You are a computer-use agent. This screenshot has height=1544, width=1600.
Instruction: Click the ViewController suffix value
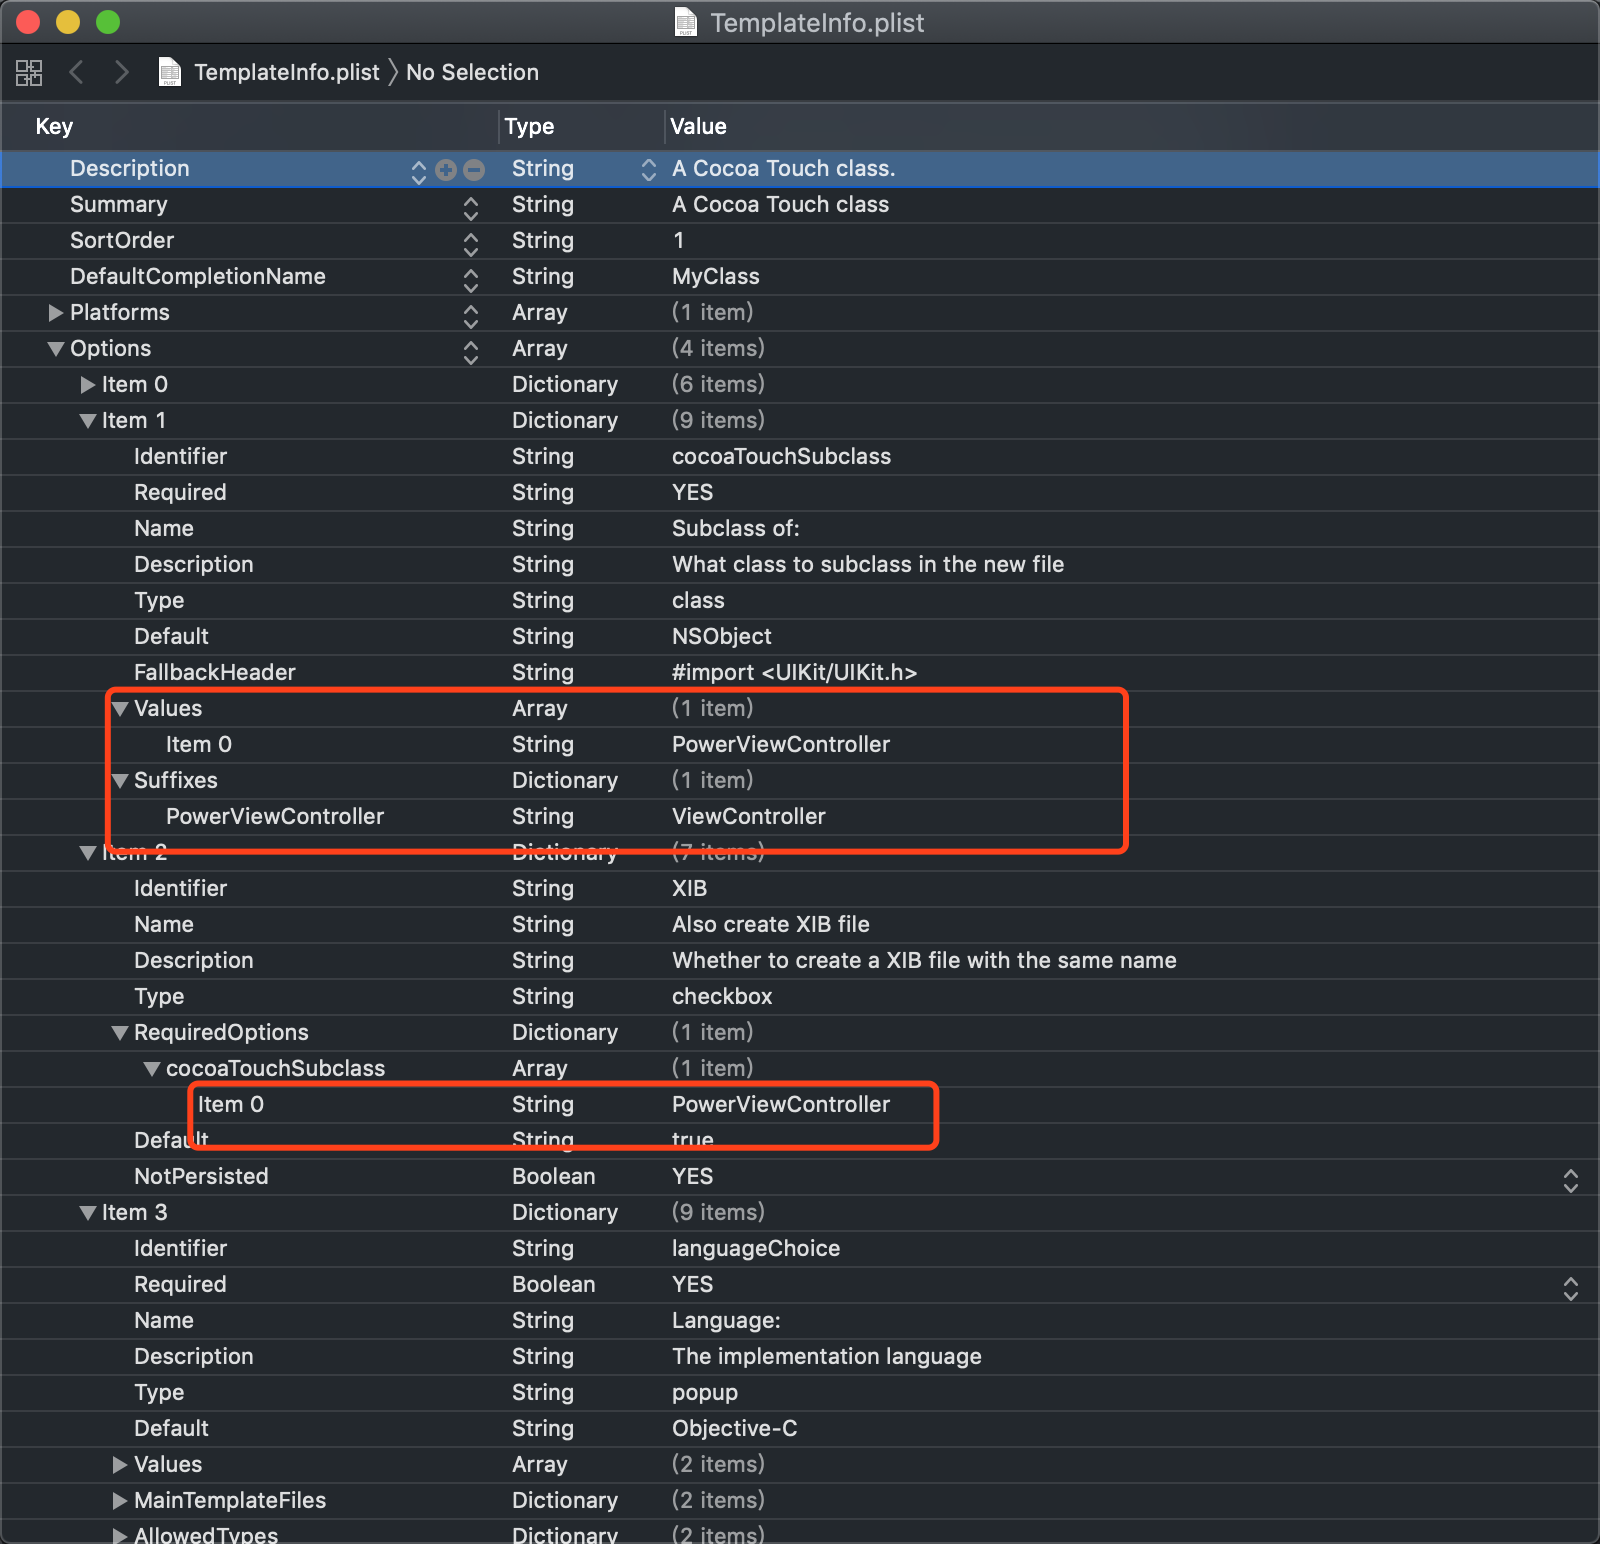pos(749,816)
